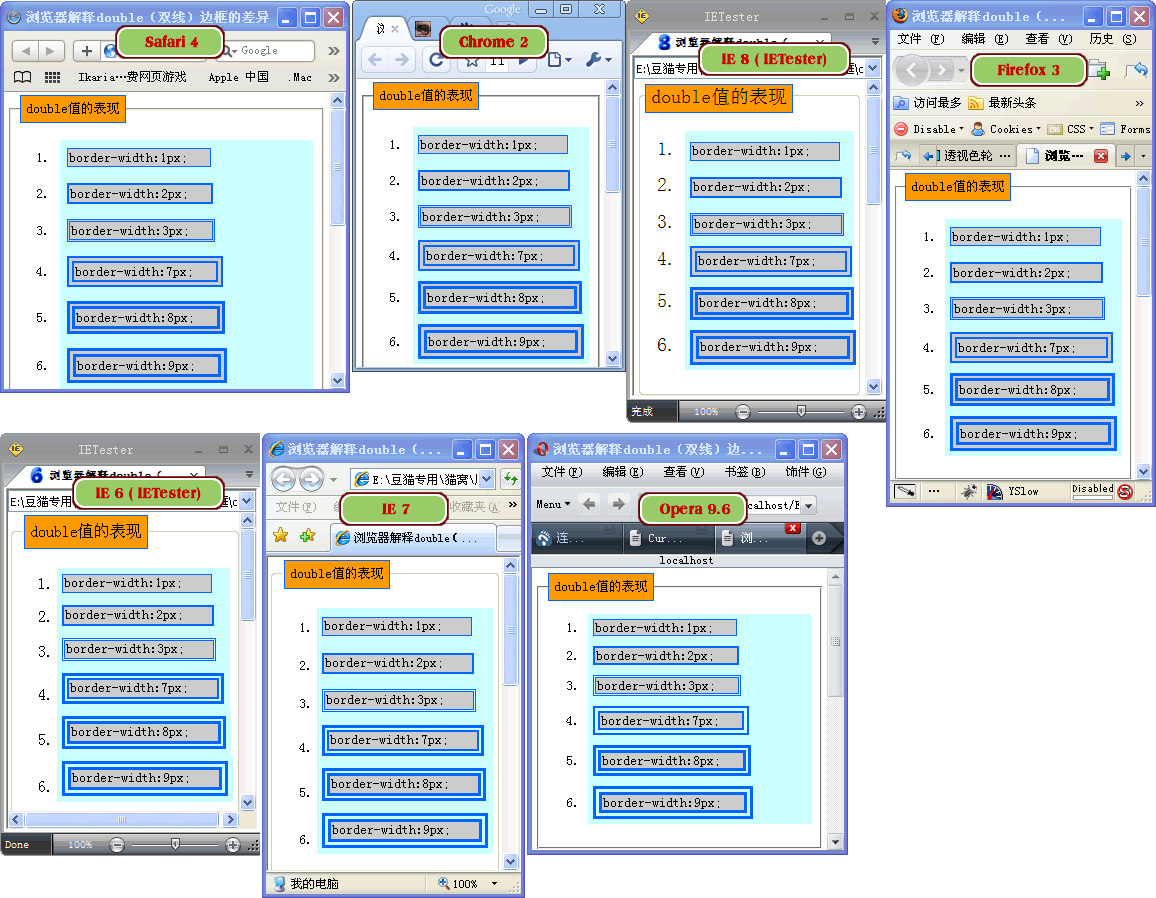Open the Web Developer CSS menu
The width and height of the screenshot is (1156, 898).
click(x=1070, y=129)
